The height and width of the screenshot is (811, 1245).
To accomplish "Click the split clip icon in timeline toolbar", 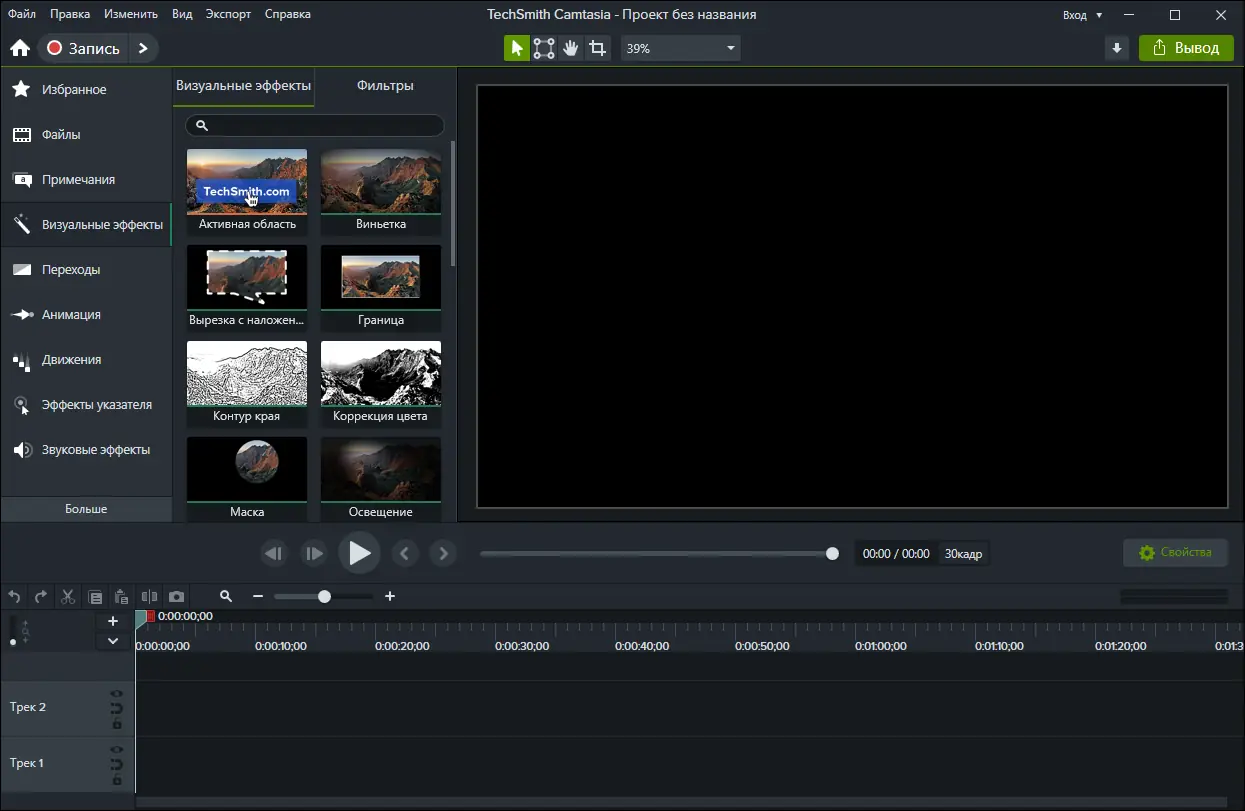I will tap(150, 597).
